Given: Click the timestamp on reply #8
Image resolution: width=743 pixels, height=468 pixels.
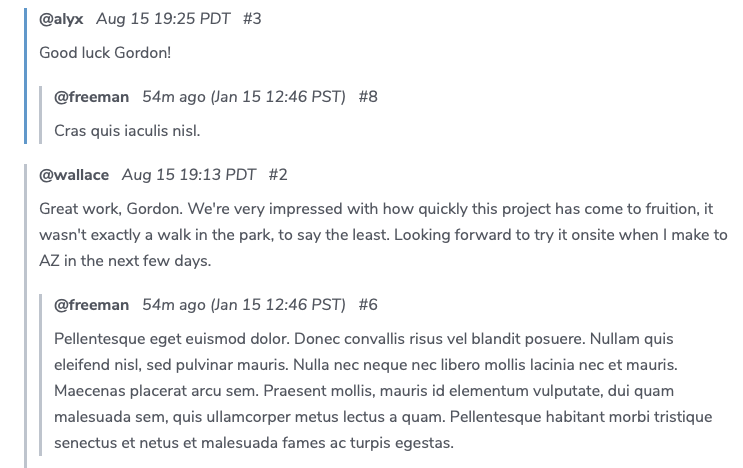Looking at the screenshot, I should point(244,97).
